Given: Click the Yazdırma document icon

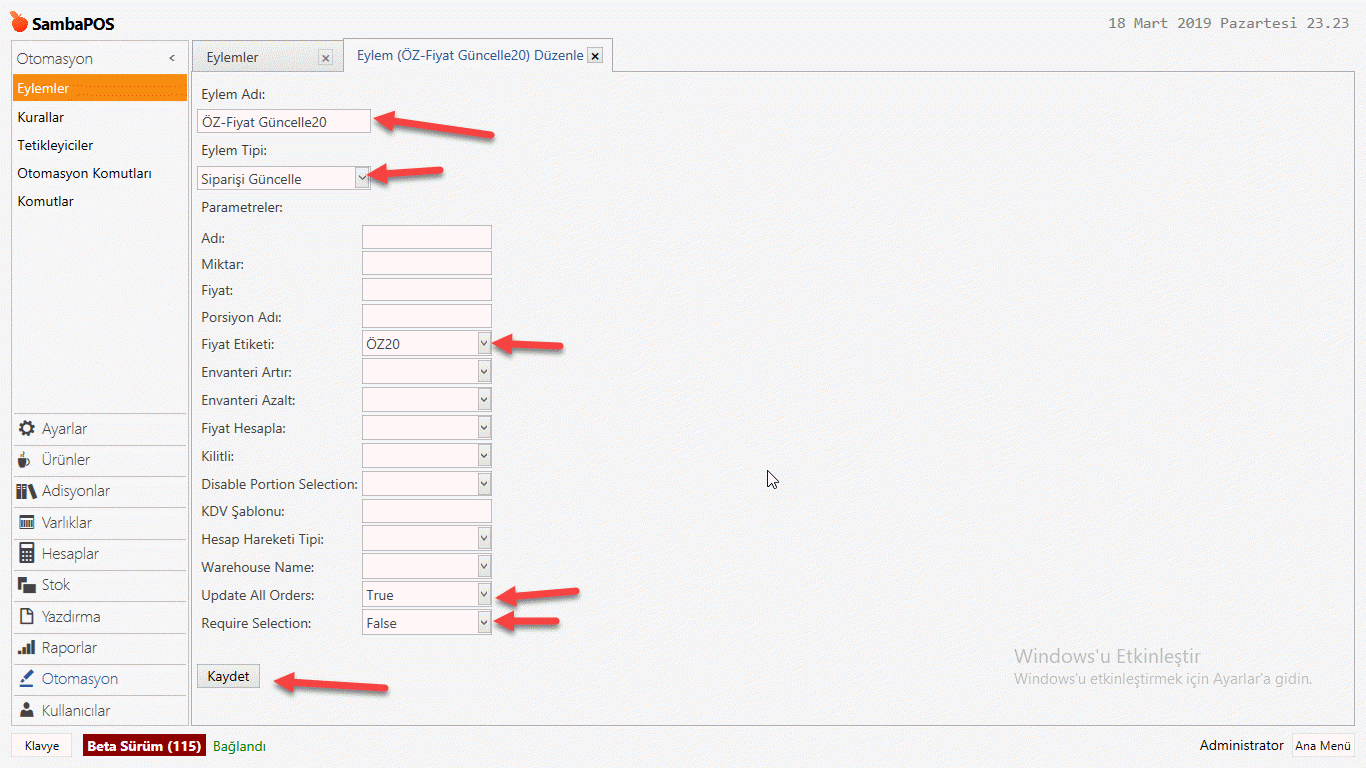Looking at the screenshot, I should pos(27,617).
